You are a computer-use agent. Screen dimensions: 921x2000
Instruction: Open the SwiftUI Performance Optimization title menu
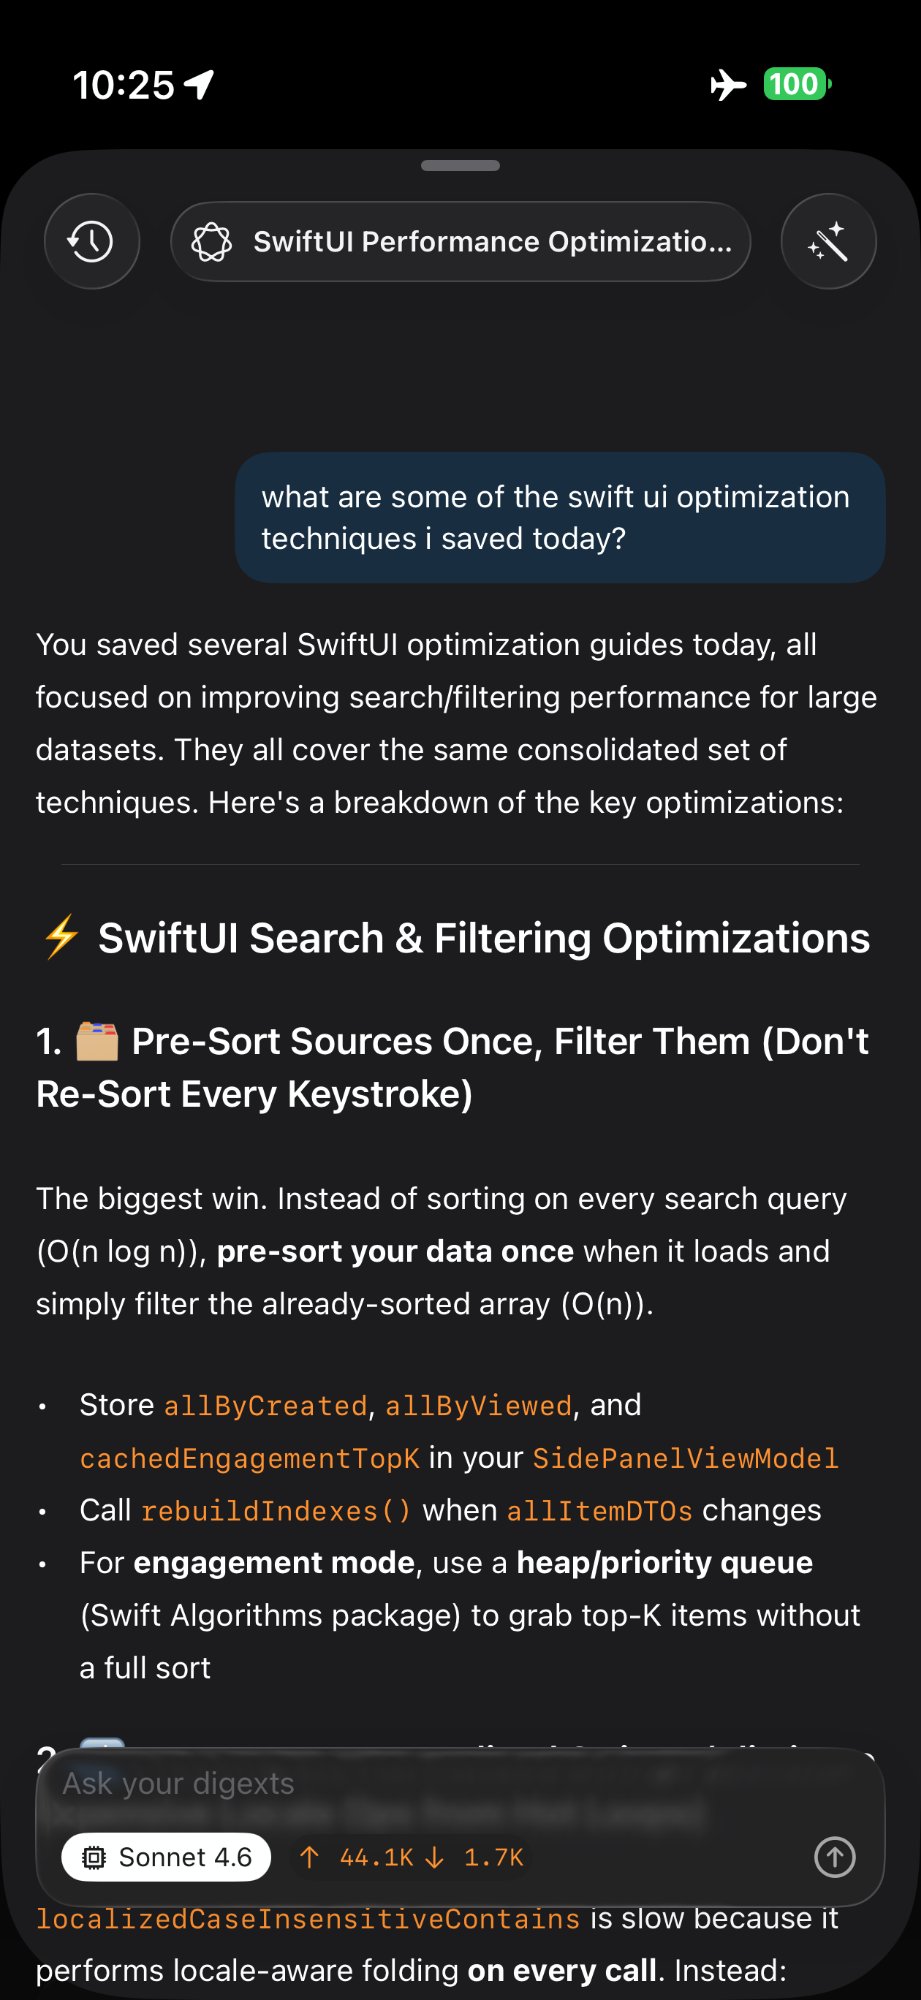pos(461,242)
